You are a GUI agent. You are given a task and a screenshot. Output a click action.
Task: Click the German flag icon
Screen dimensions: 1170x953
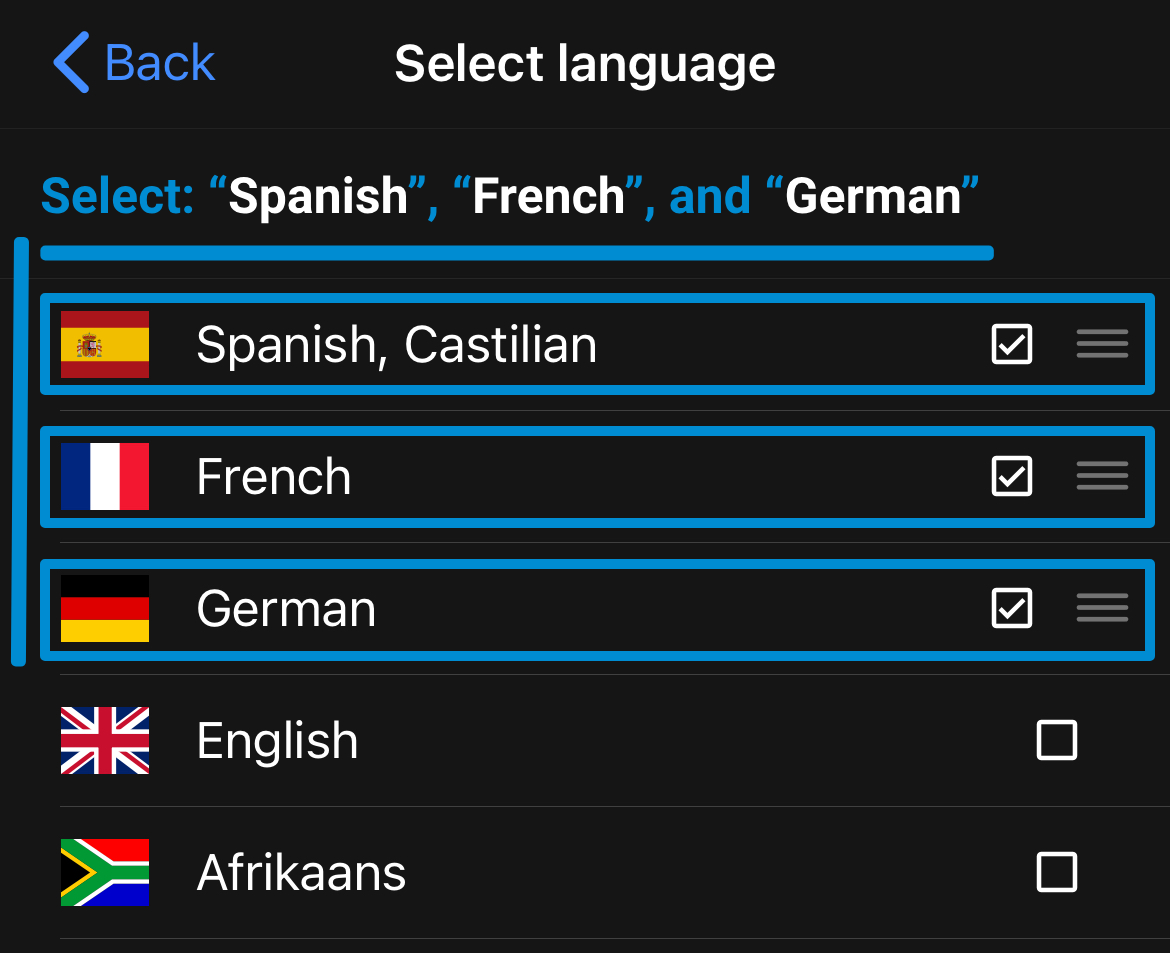click(104, 608)
